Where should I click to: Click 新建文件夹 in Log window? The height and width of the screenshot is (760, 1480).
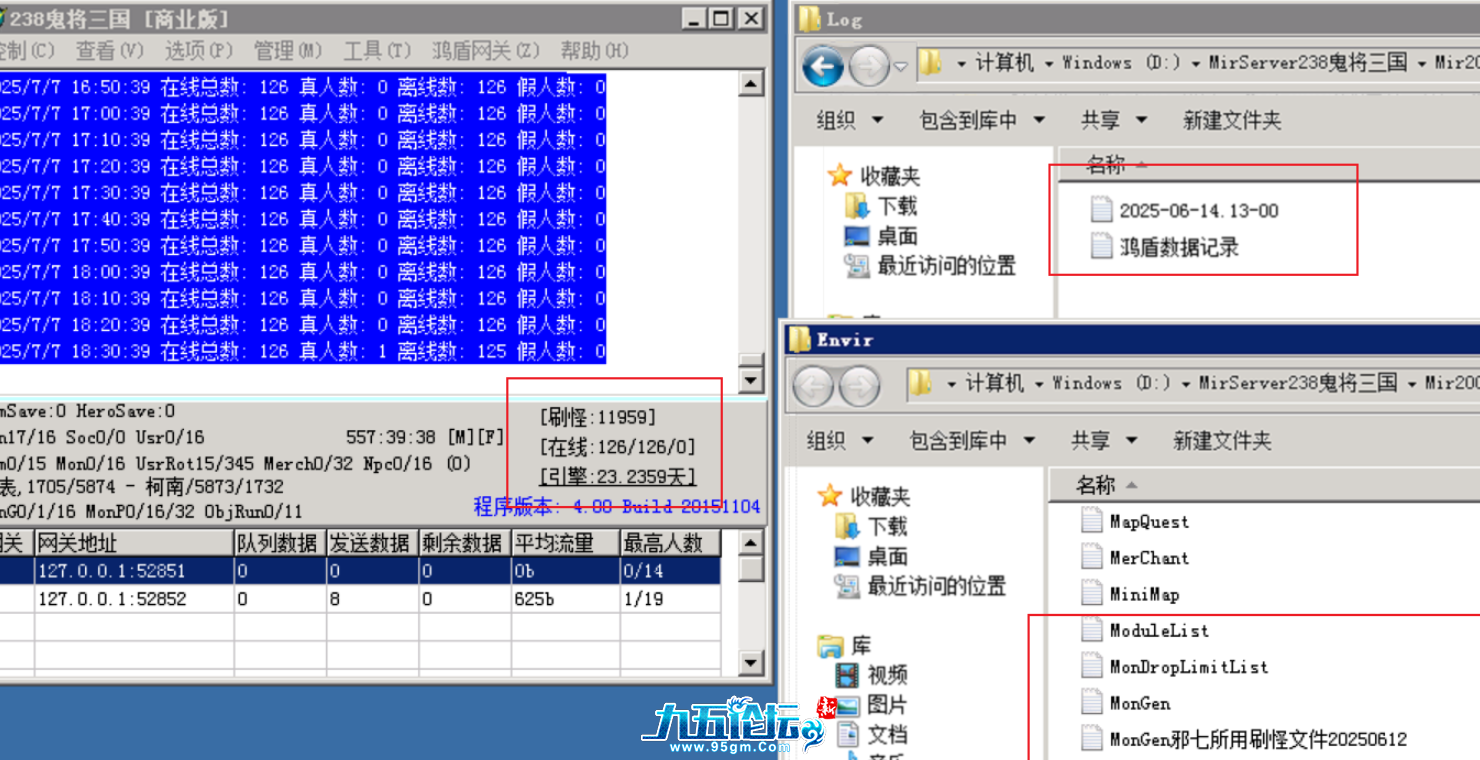(1232, 121)
